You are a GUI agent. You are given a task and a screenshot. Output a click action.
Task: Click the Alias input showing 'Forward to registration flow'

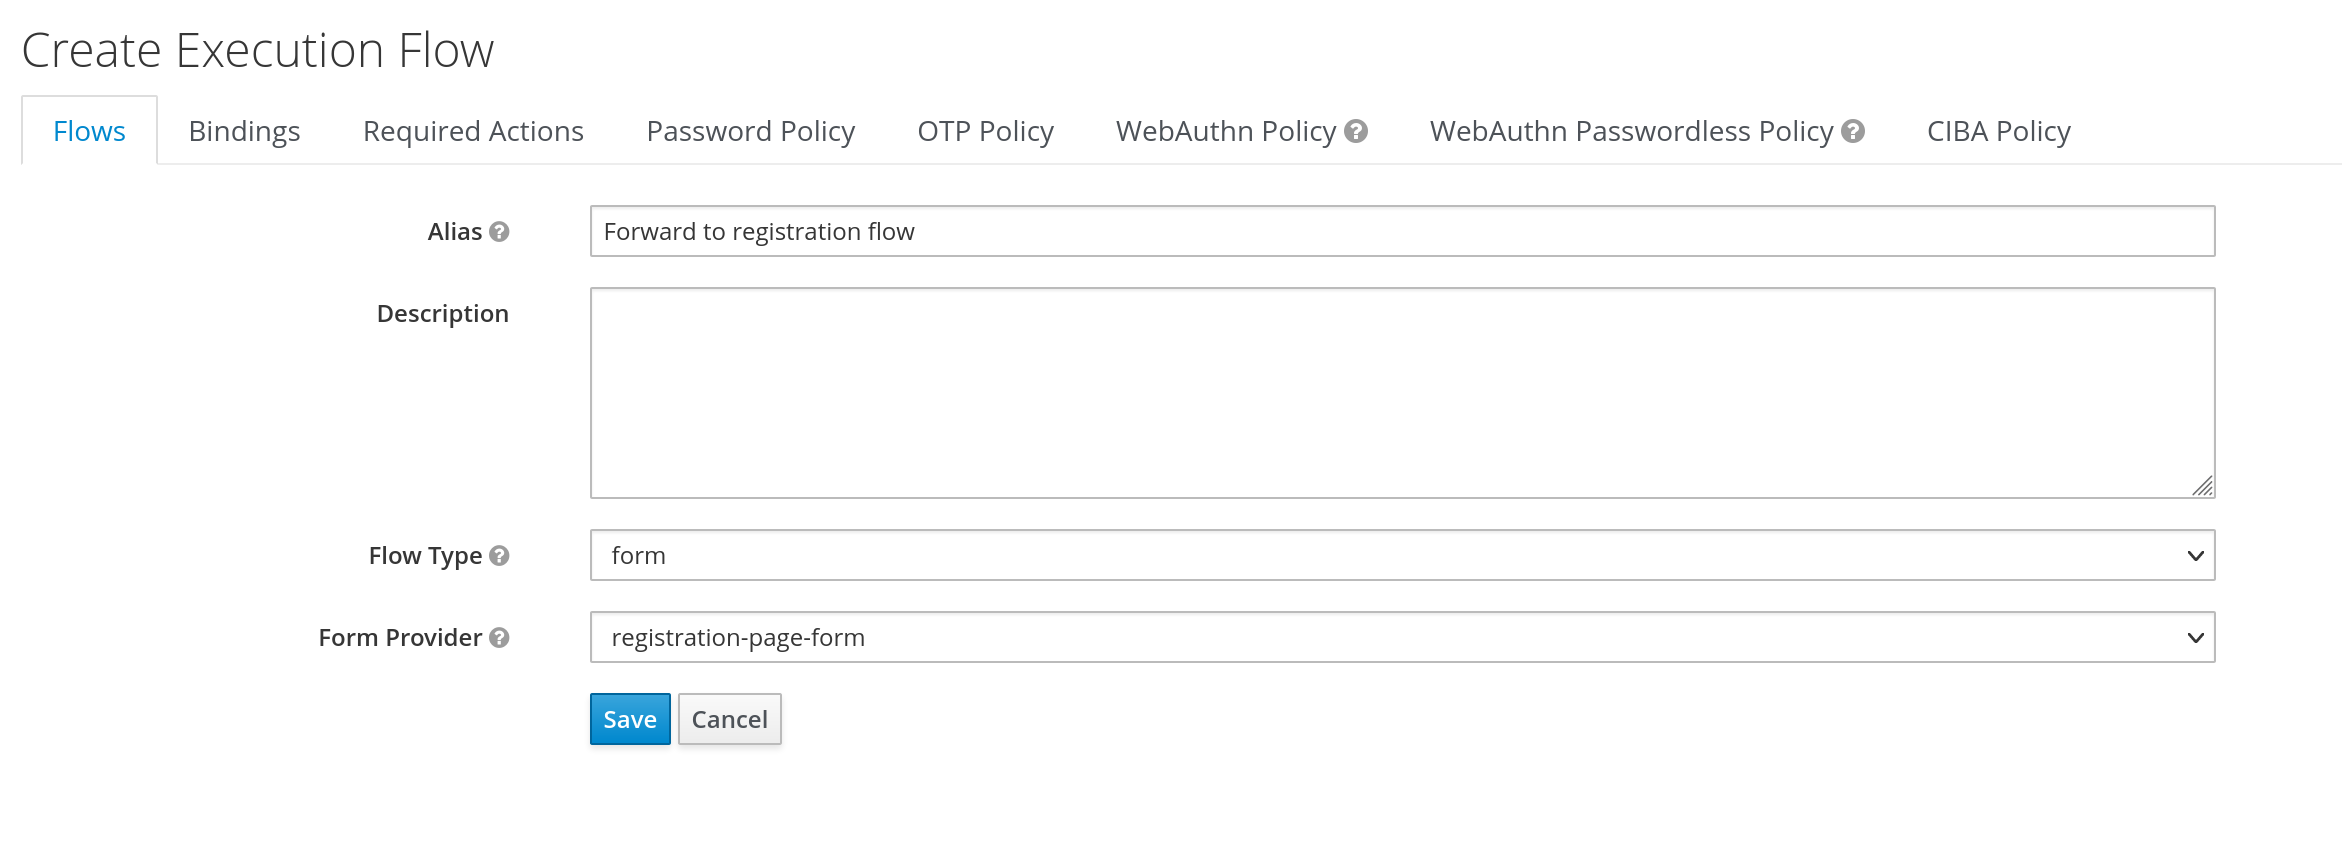pos(1400,231)
